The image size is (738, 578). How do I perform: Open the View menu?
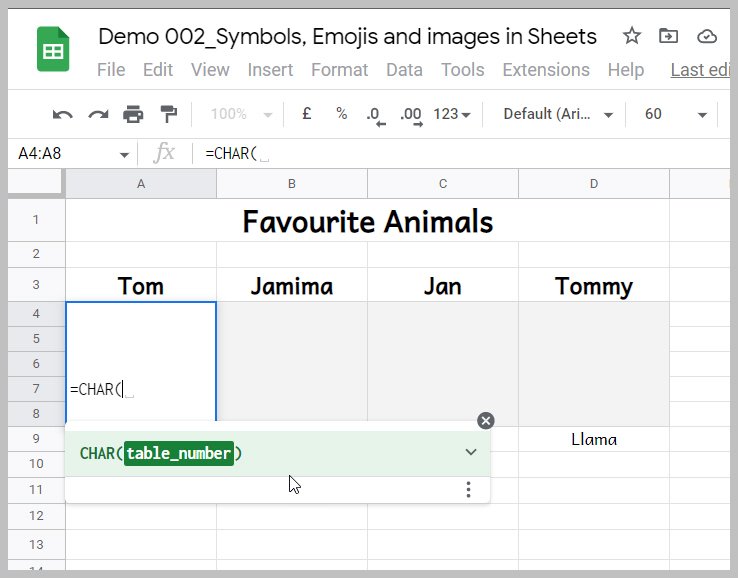[x=210, y=70]
